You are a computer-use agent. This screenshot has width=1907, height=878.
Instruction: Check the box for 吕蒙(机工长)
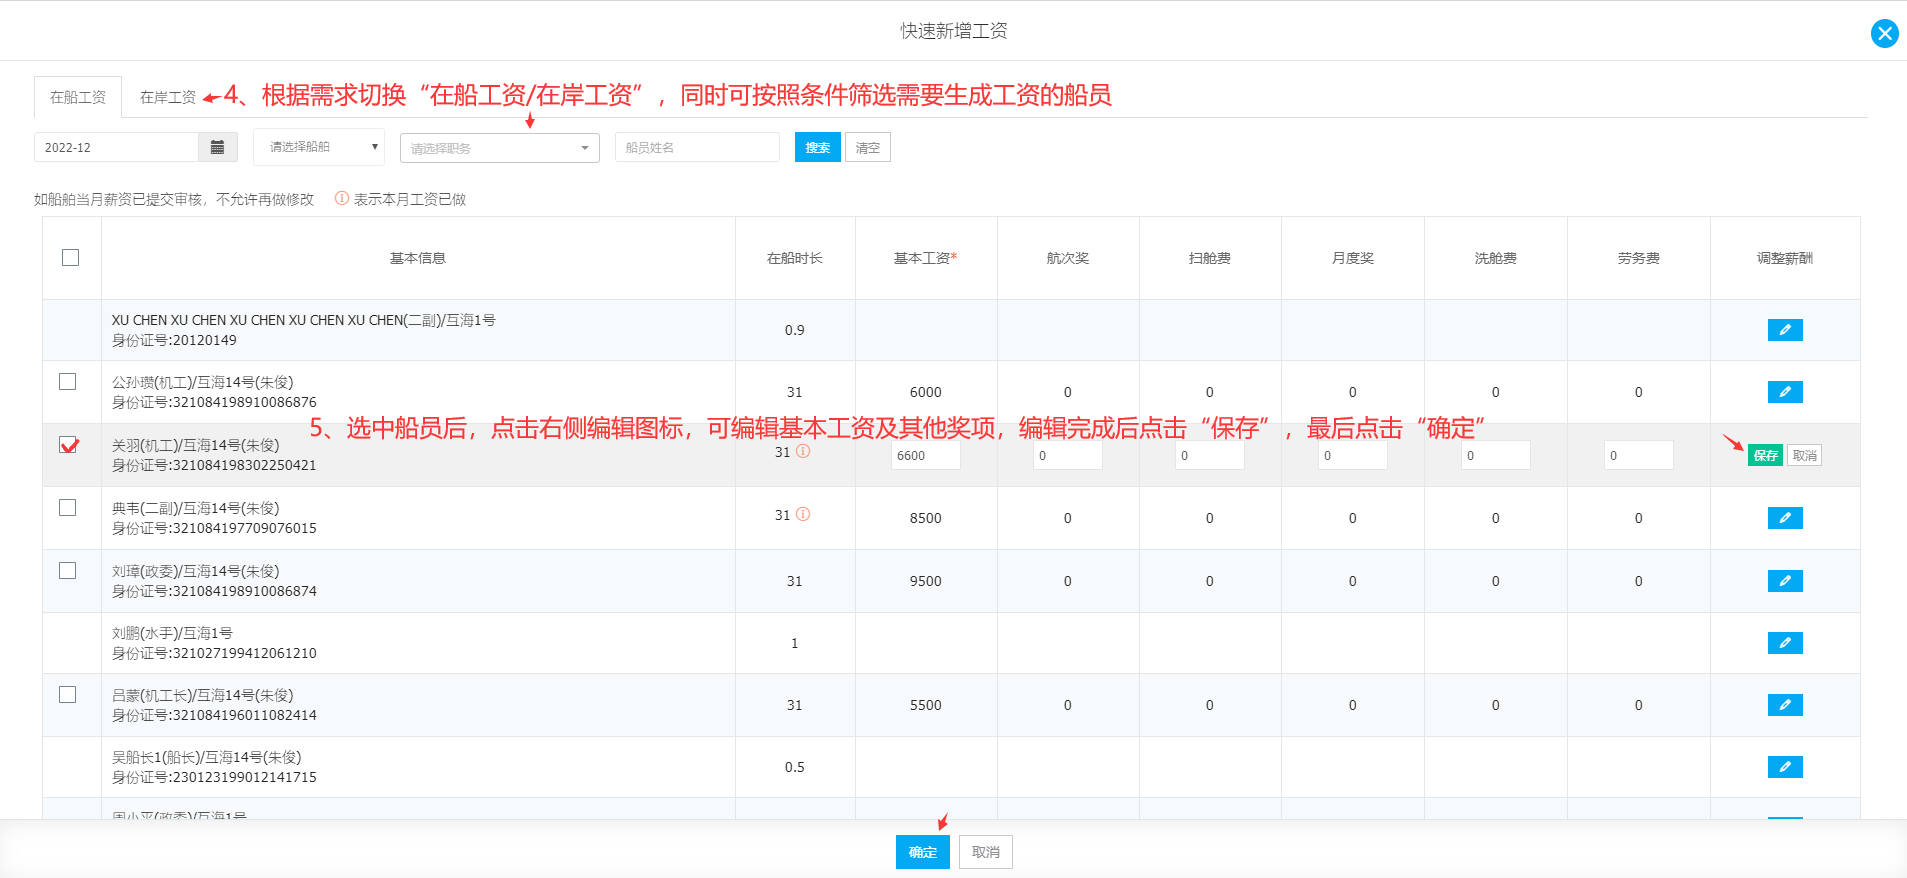tap(67, 694)
